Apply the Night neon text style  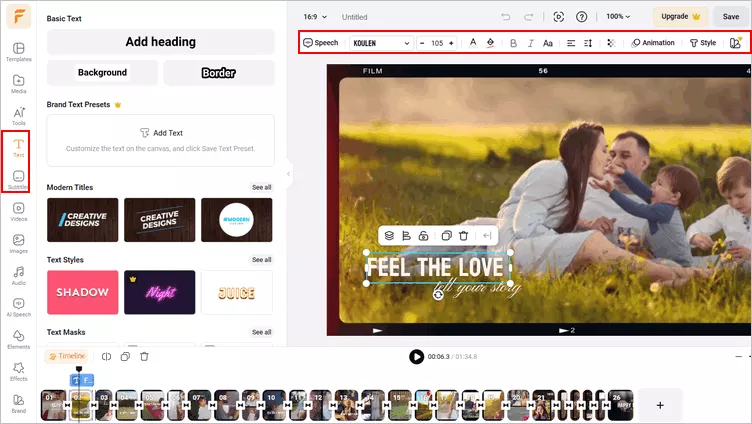pos(160,292)
